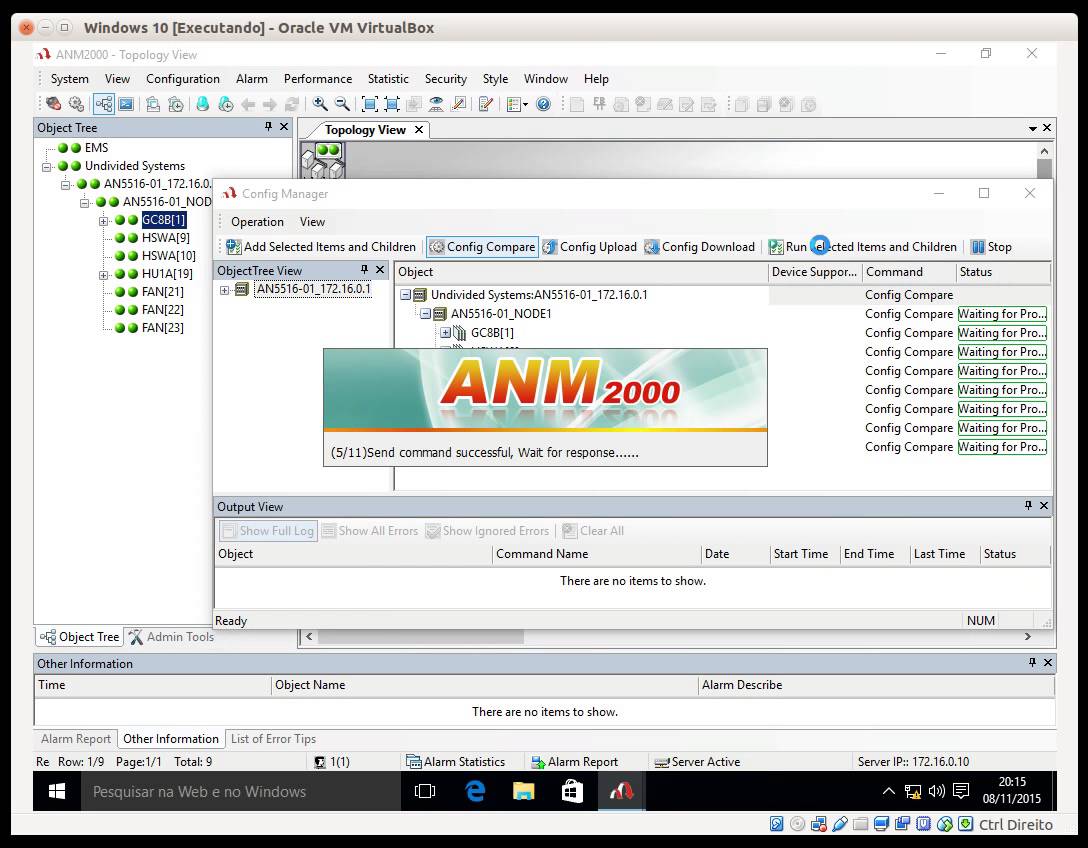Screen dimensions: 1088x848
Task: Click the Topology View scroll right arrow
Action: [x=1028, y=637]
